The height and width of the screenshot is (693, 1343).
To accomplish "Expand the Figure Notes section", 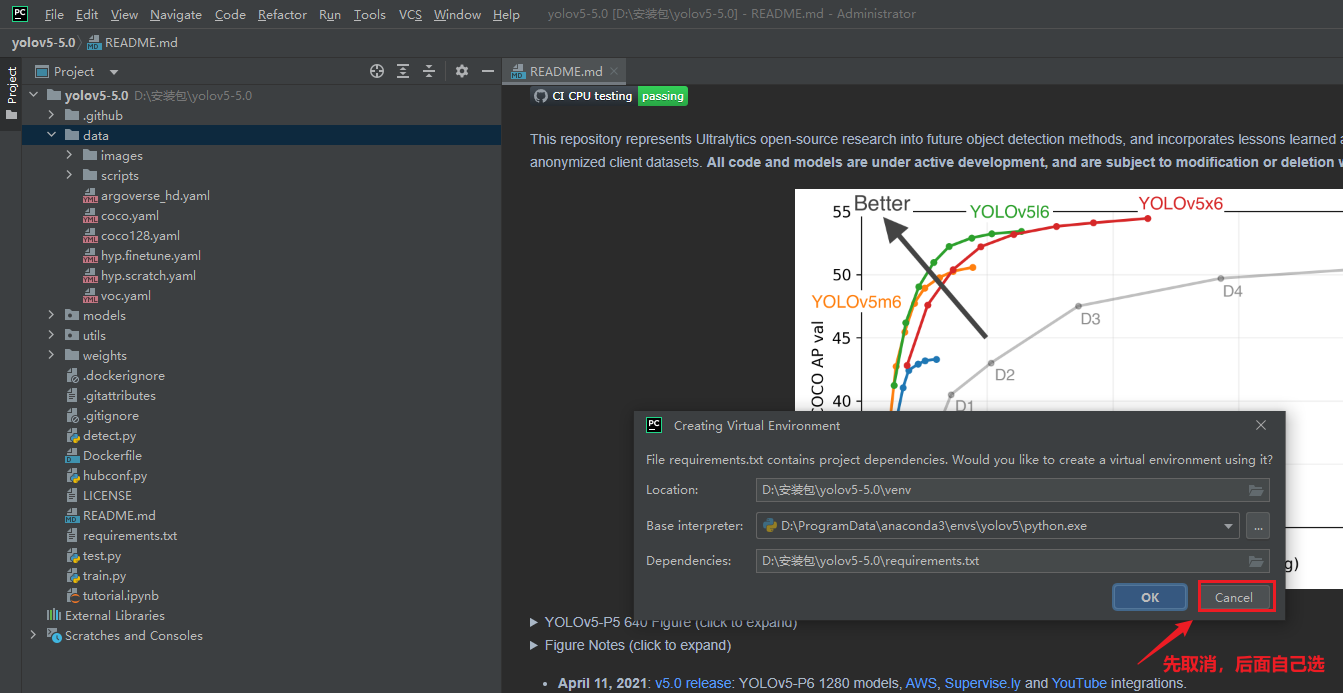I will click(534, 645).
